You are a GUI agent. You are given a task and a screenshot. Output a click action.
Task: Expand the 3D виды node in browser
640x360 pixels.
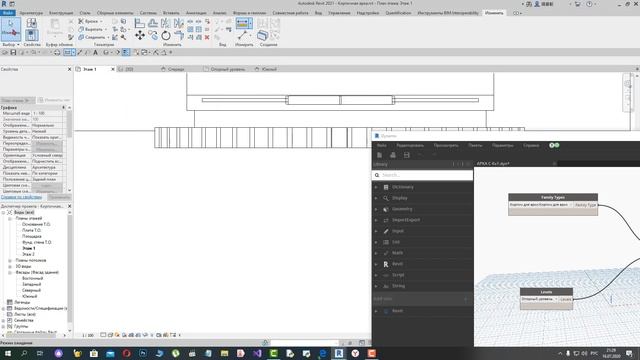pyautogui.click(x=10, y=266)
